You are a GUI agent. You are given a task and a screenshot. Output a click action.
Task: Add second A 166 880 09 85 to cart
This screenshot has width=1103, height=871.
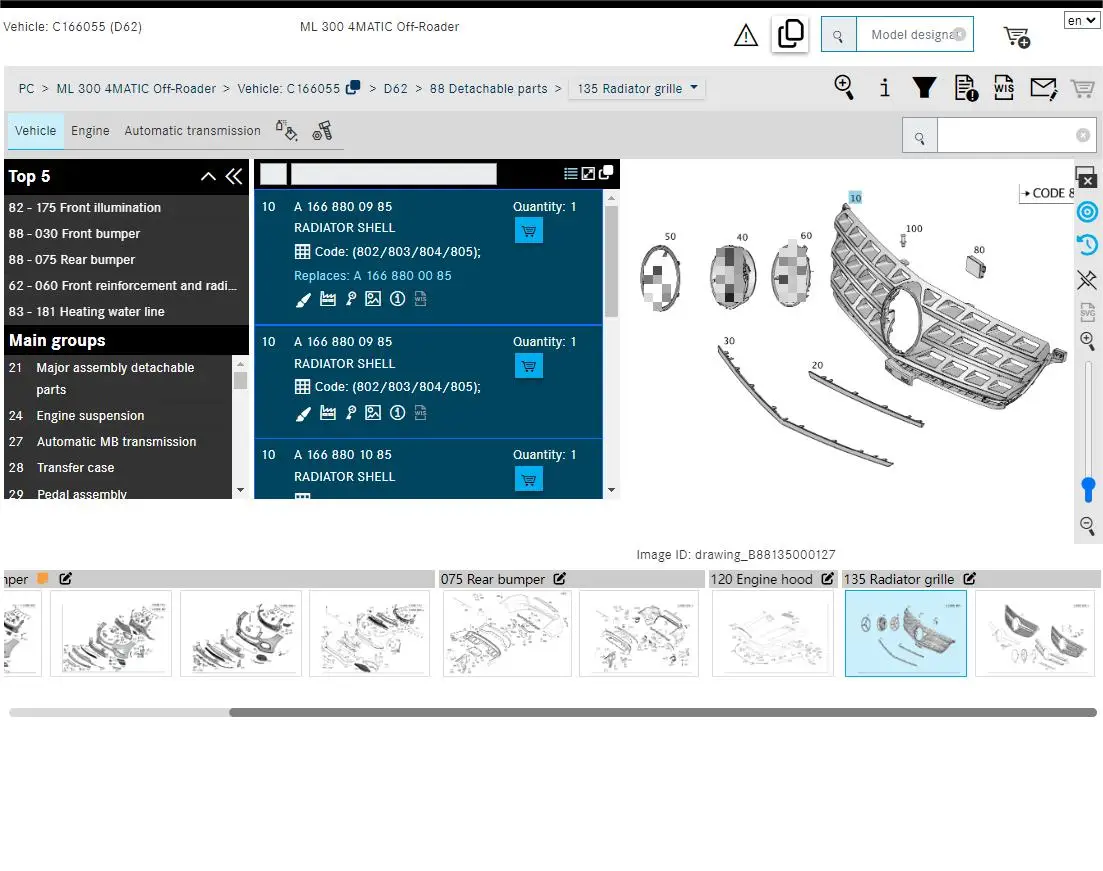tap(528, 366)
